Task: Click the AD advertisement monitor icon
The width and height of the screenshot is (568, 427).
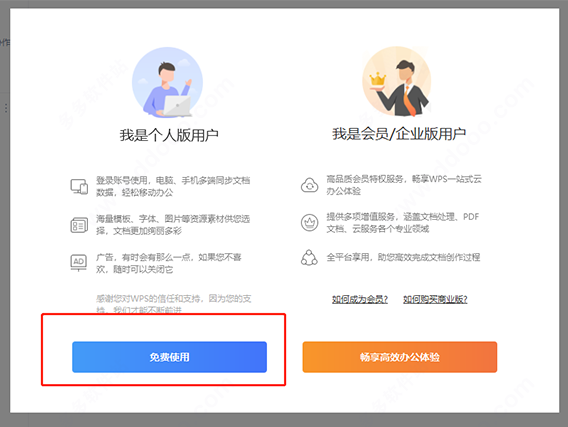Action: click(x=79, y=263)
